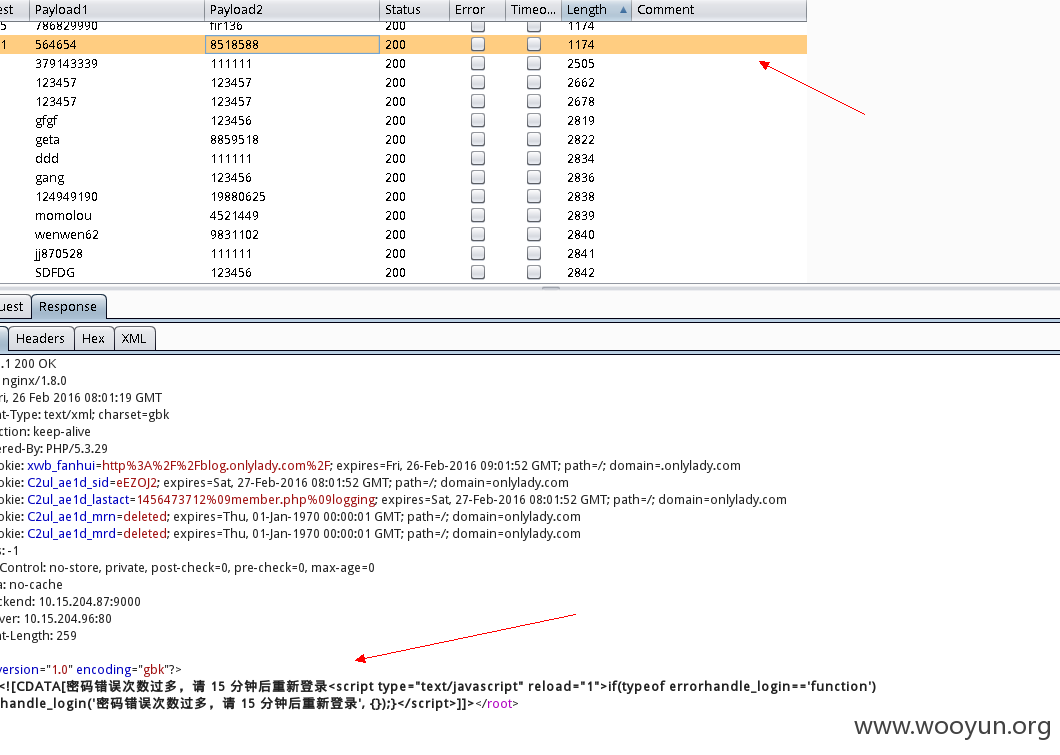Open the Headers view tab
The image size is (1060, 755).
40,338
